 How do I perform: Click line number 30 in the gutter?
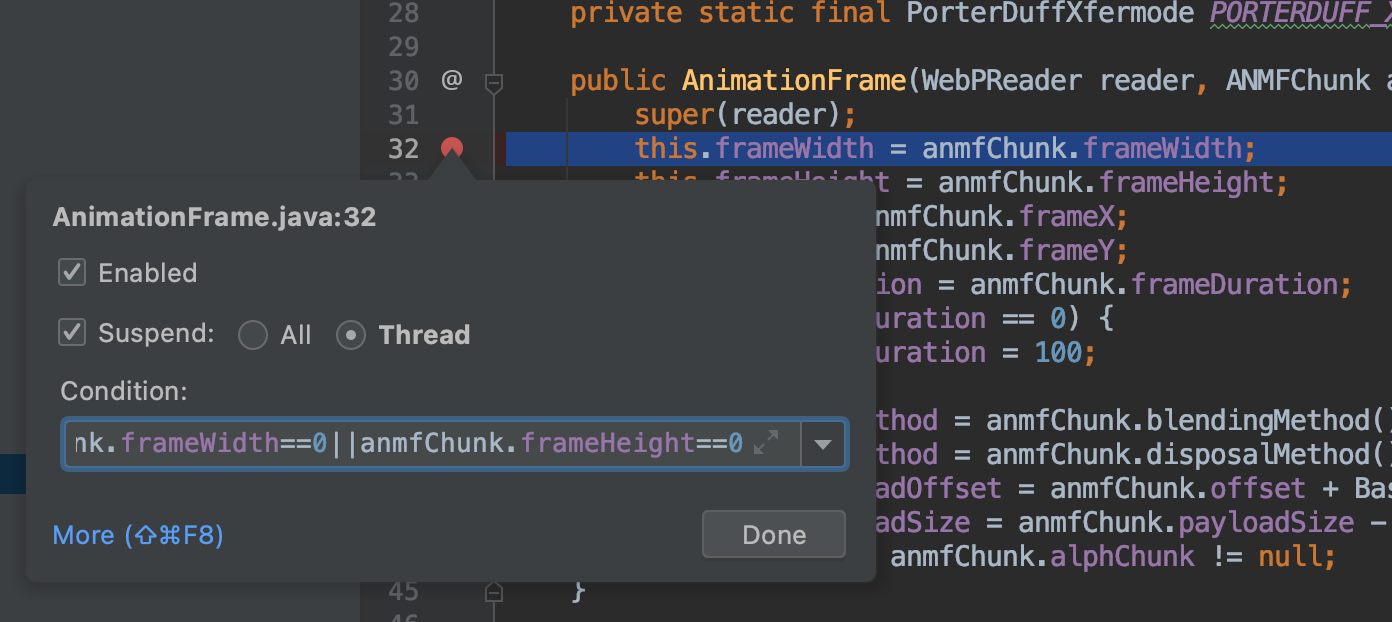[403, 81]
